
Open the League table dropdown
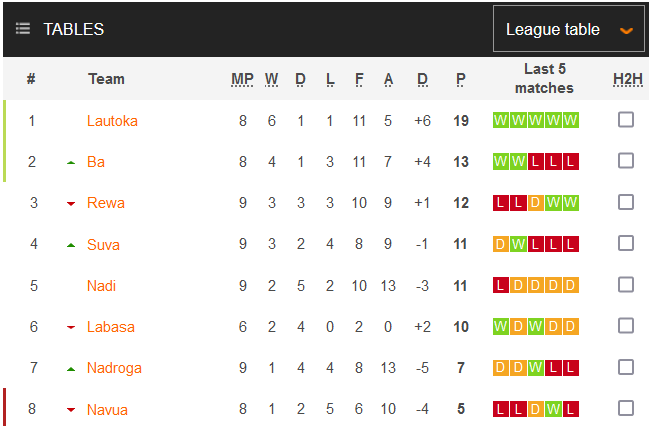pyautogui.click(x=569, y=29)
